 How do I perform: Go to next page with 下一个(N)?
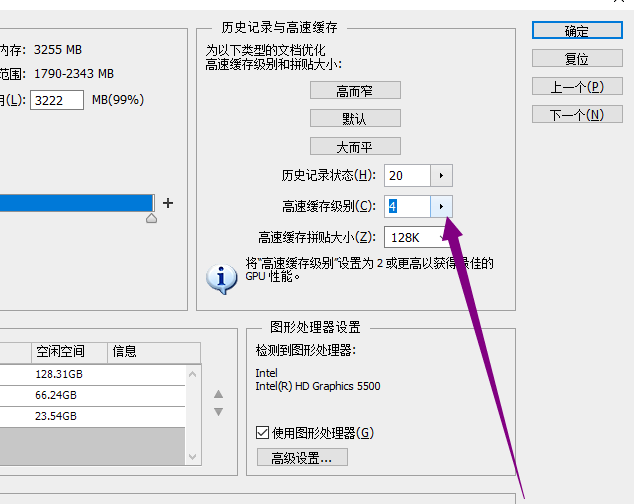tap(577, 114)
